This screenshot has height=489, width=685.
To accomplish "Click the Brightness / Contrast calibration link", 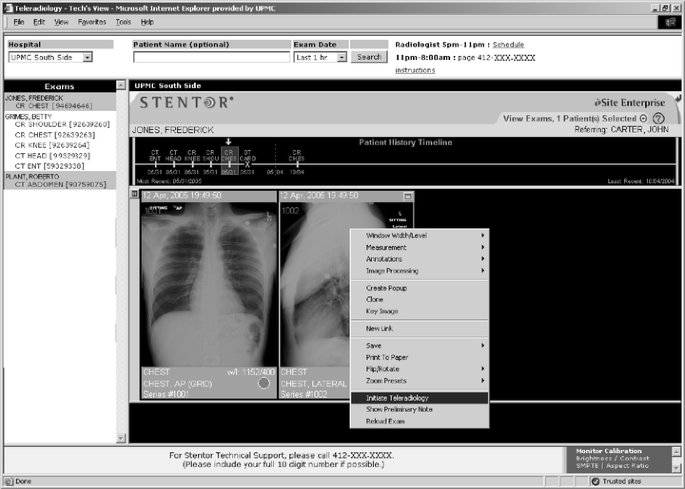I will tap(612, 458).
